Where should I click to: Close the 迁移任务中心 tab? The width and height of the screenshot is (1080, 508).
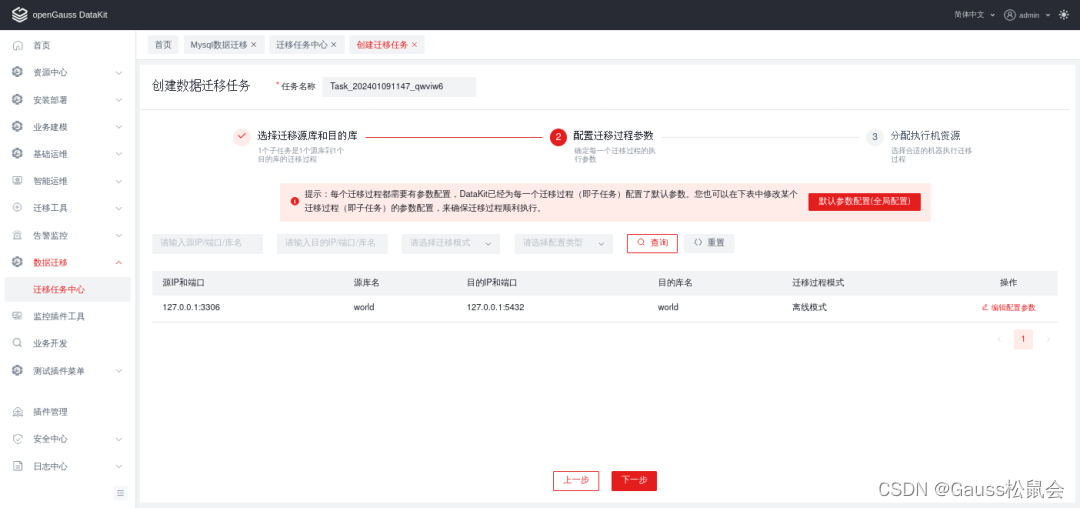pos(333,45)
